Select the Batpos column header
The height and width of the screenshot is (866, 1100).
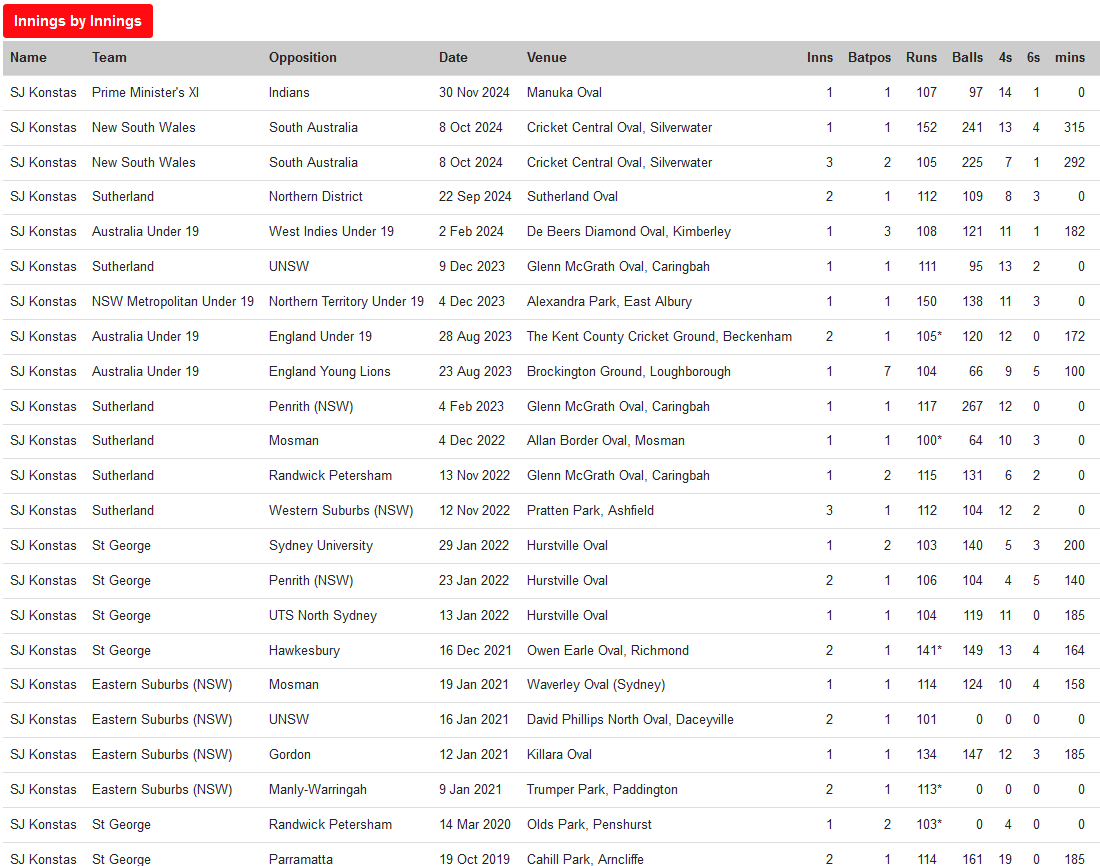[x=869, y=58]
